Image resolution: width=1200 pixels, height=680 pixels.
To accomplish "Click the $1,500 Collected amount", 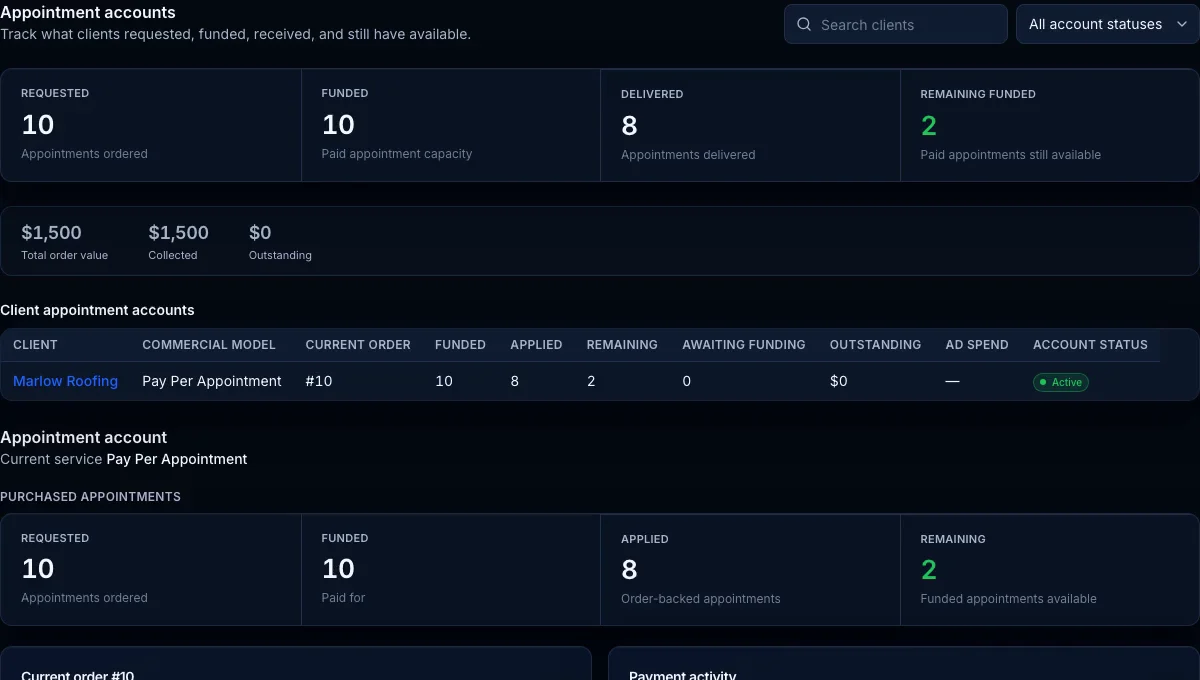I will (178, 233).
